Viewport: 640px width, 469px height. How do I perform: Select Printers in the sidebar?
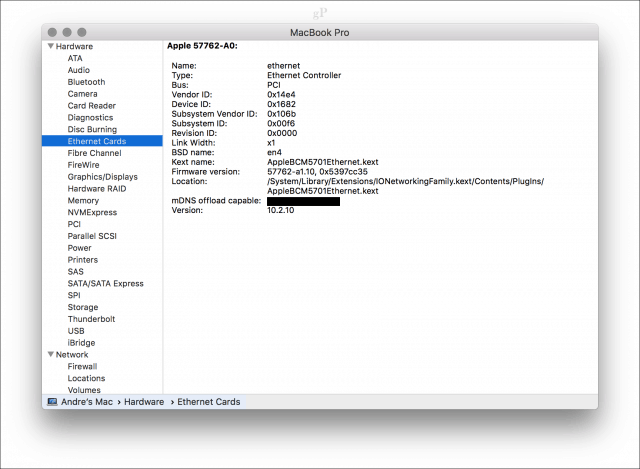83,259
